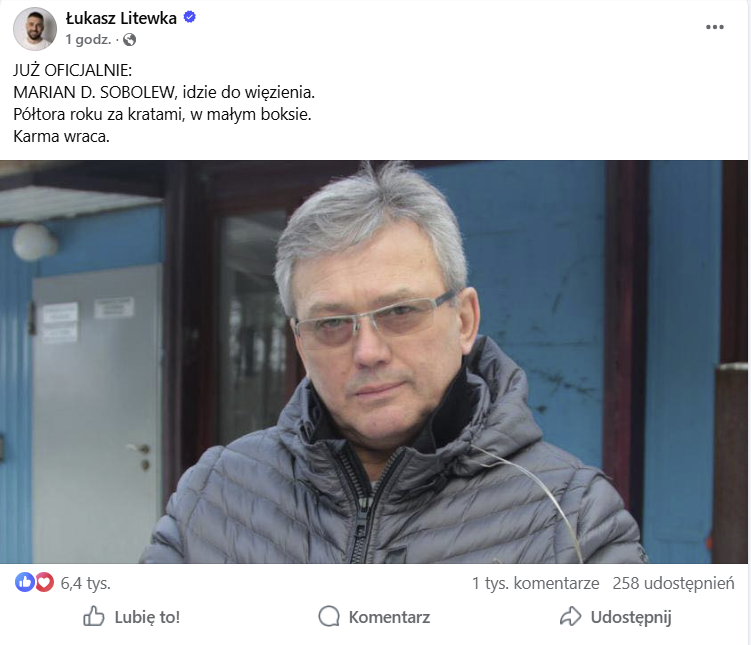The height and width of the screenshot is (645, 751).
Task: Click the blue verified badge icon
Action: 190,17
